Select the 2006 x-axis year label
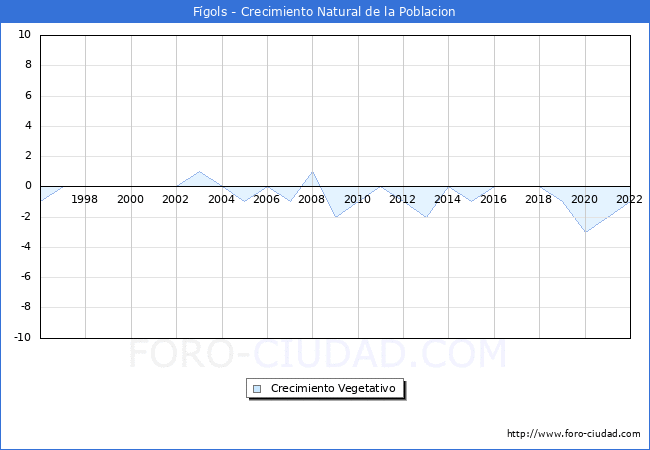Viewport: 650px width, 450px height. point(266,199)
